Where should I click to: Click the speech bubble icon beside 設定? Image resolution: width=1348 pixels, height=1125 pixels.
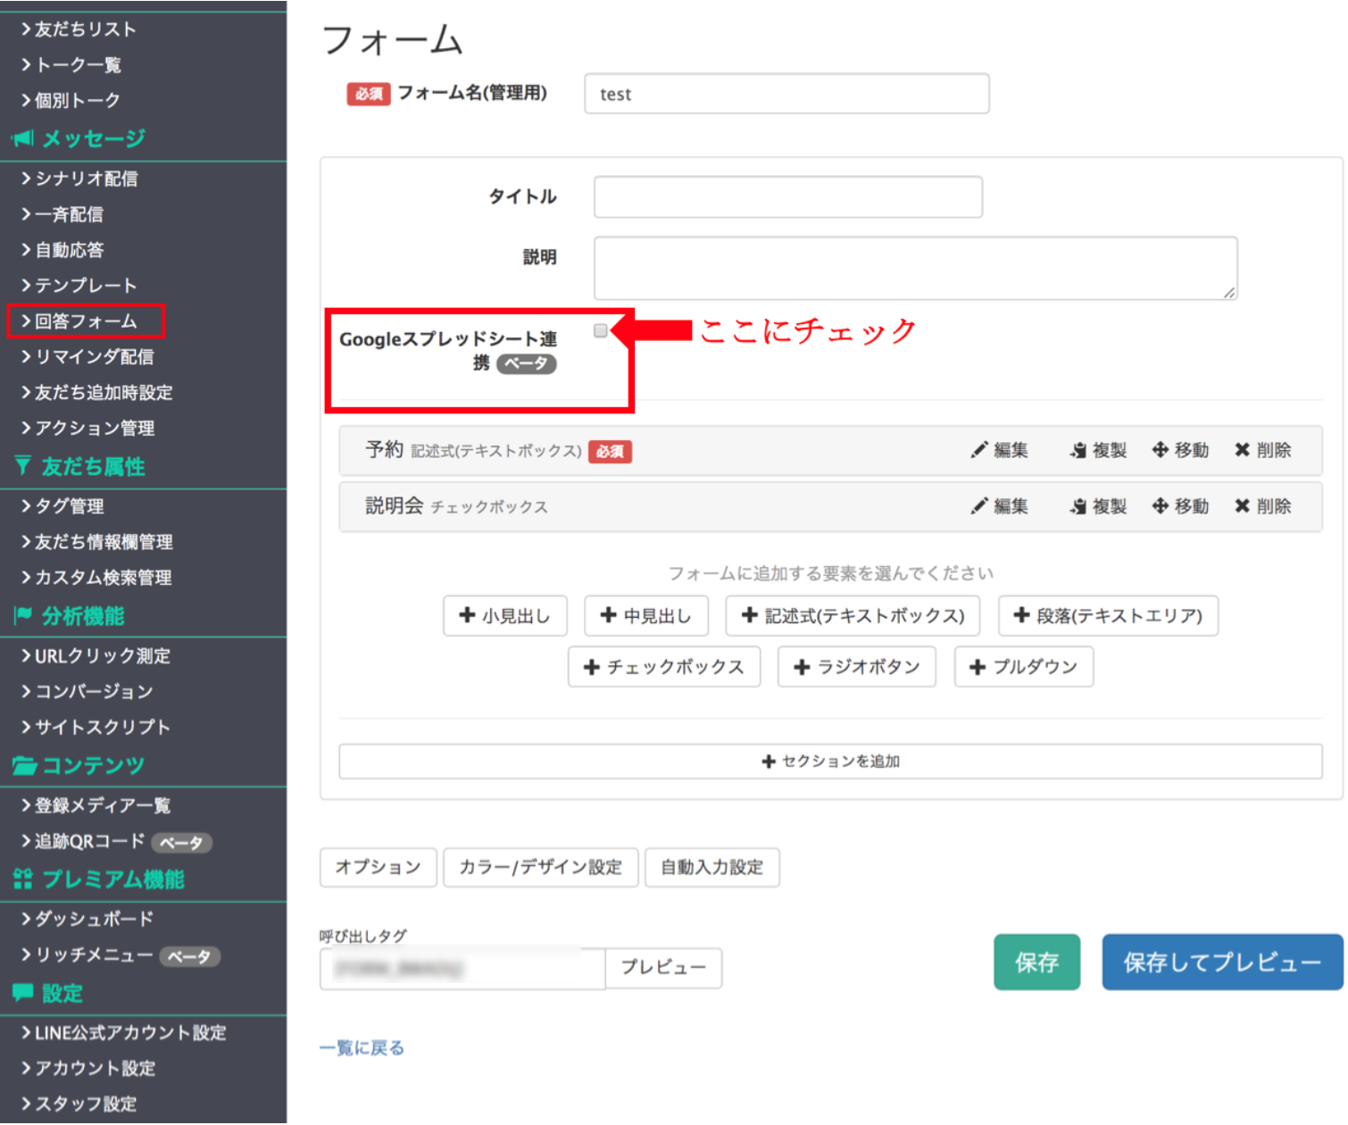(x=23, y=992)
